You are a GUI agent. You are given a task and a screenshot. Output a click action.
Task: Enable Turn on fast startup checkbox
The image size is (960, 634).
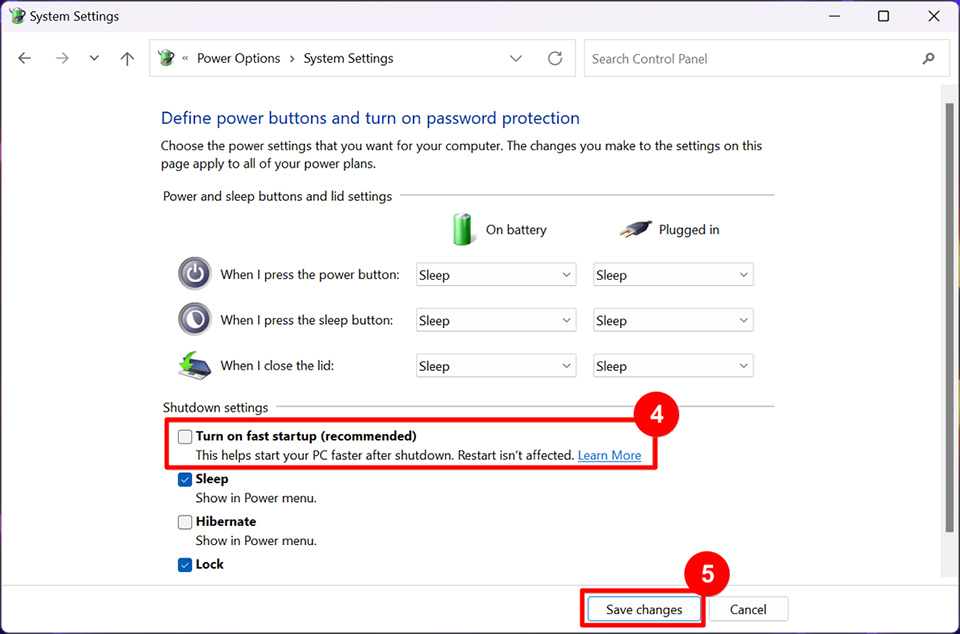[184, 436]
